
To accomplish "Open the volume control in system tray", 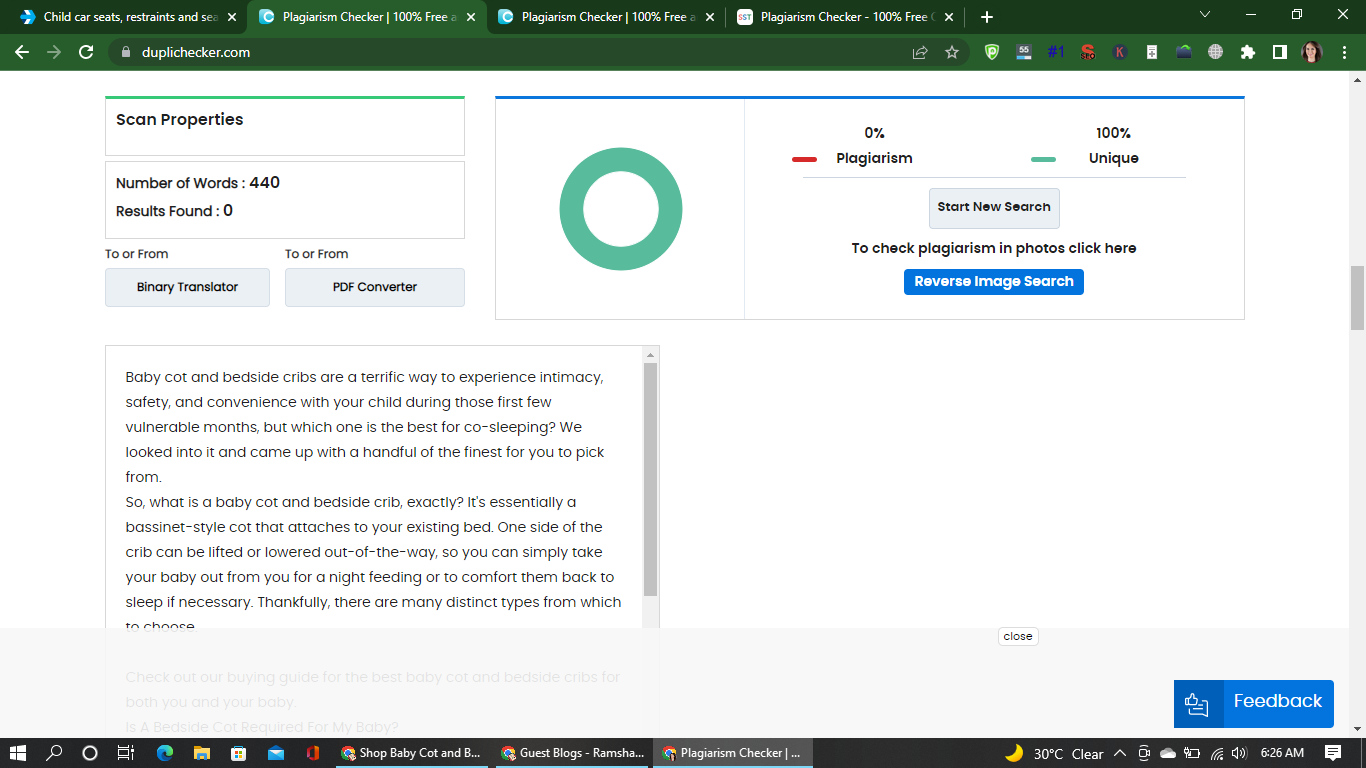I will pyautogui.click(x=1240, y=753).
